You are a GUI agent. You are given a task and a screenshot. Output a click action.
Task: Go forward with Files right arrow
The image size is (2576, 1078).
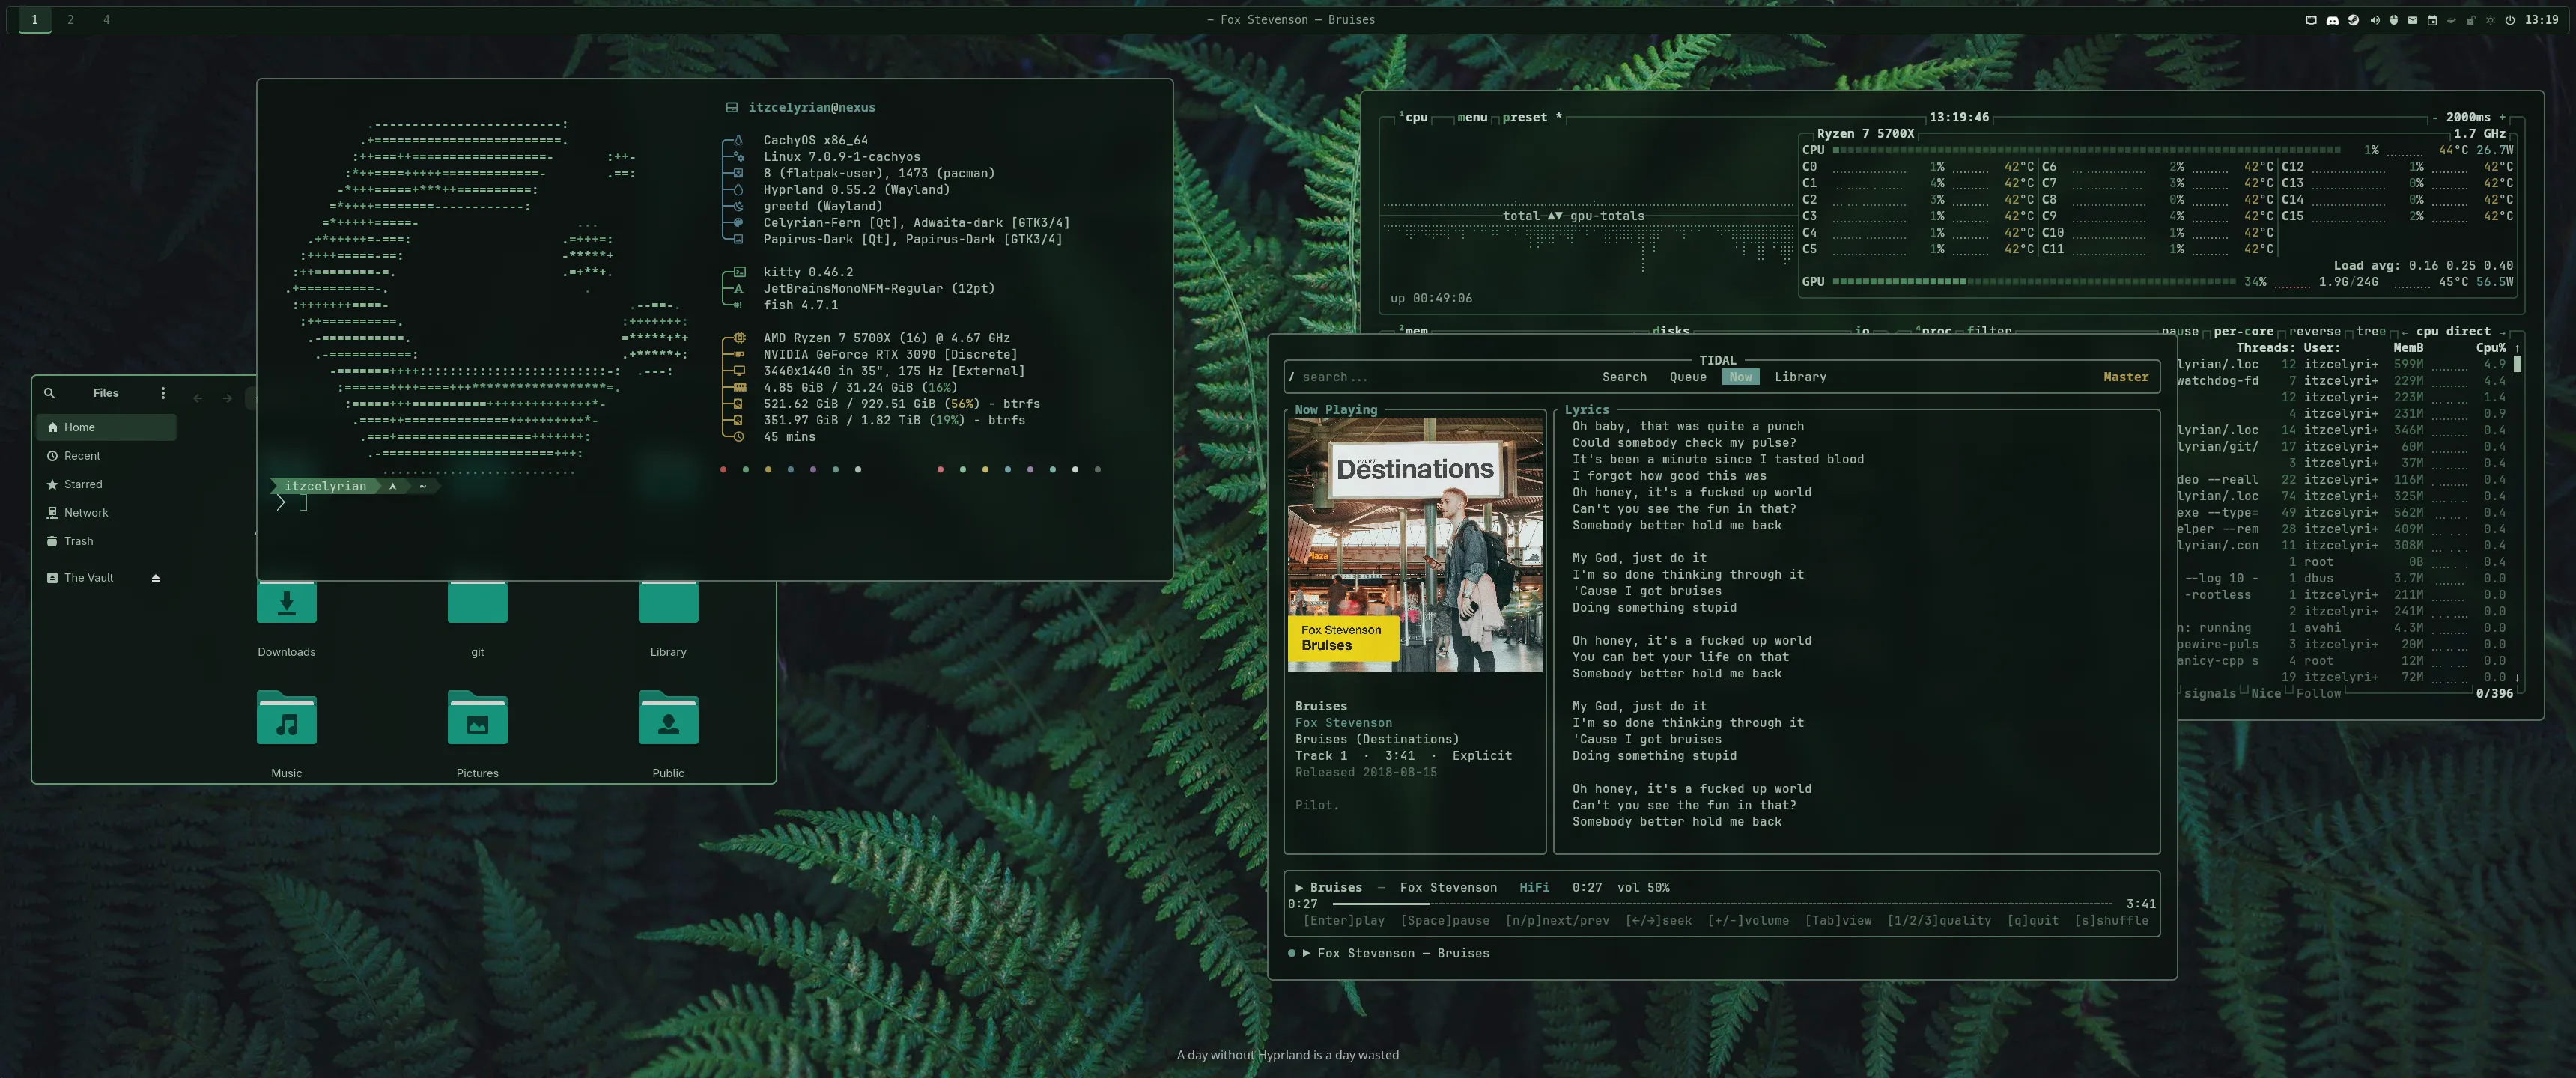pos(228,398)
